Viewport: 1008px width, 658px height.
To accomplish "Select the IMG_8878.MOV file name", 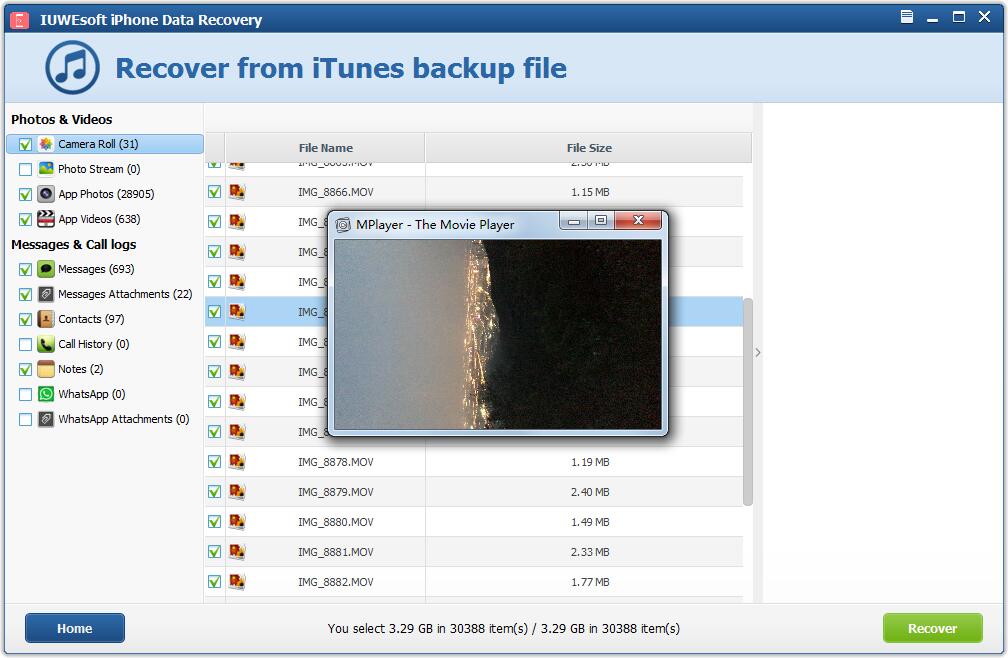I will [x=336, y=462].
